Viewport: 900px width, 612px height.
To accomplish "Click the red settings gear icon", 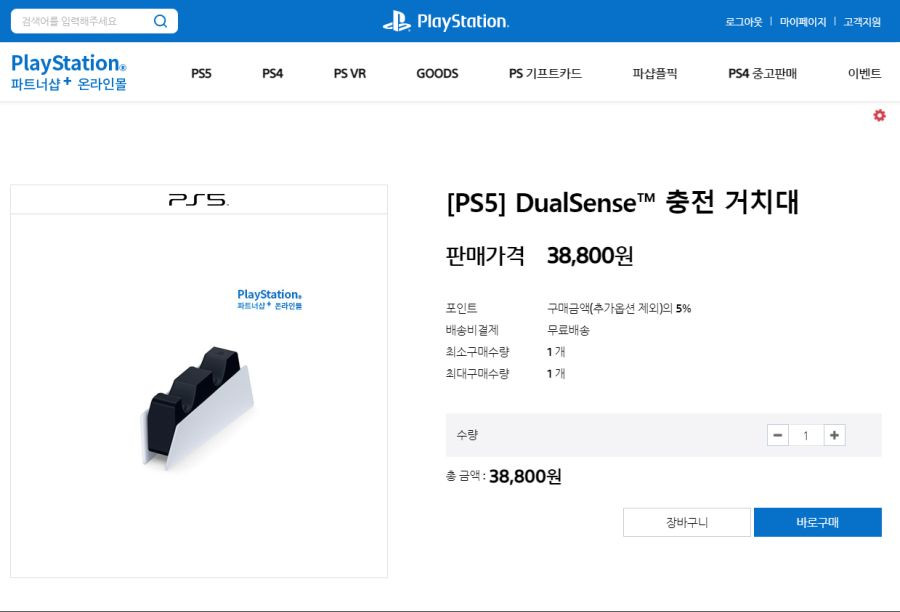I will [x=879, y=115].
